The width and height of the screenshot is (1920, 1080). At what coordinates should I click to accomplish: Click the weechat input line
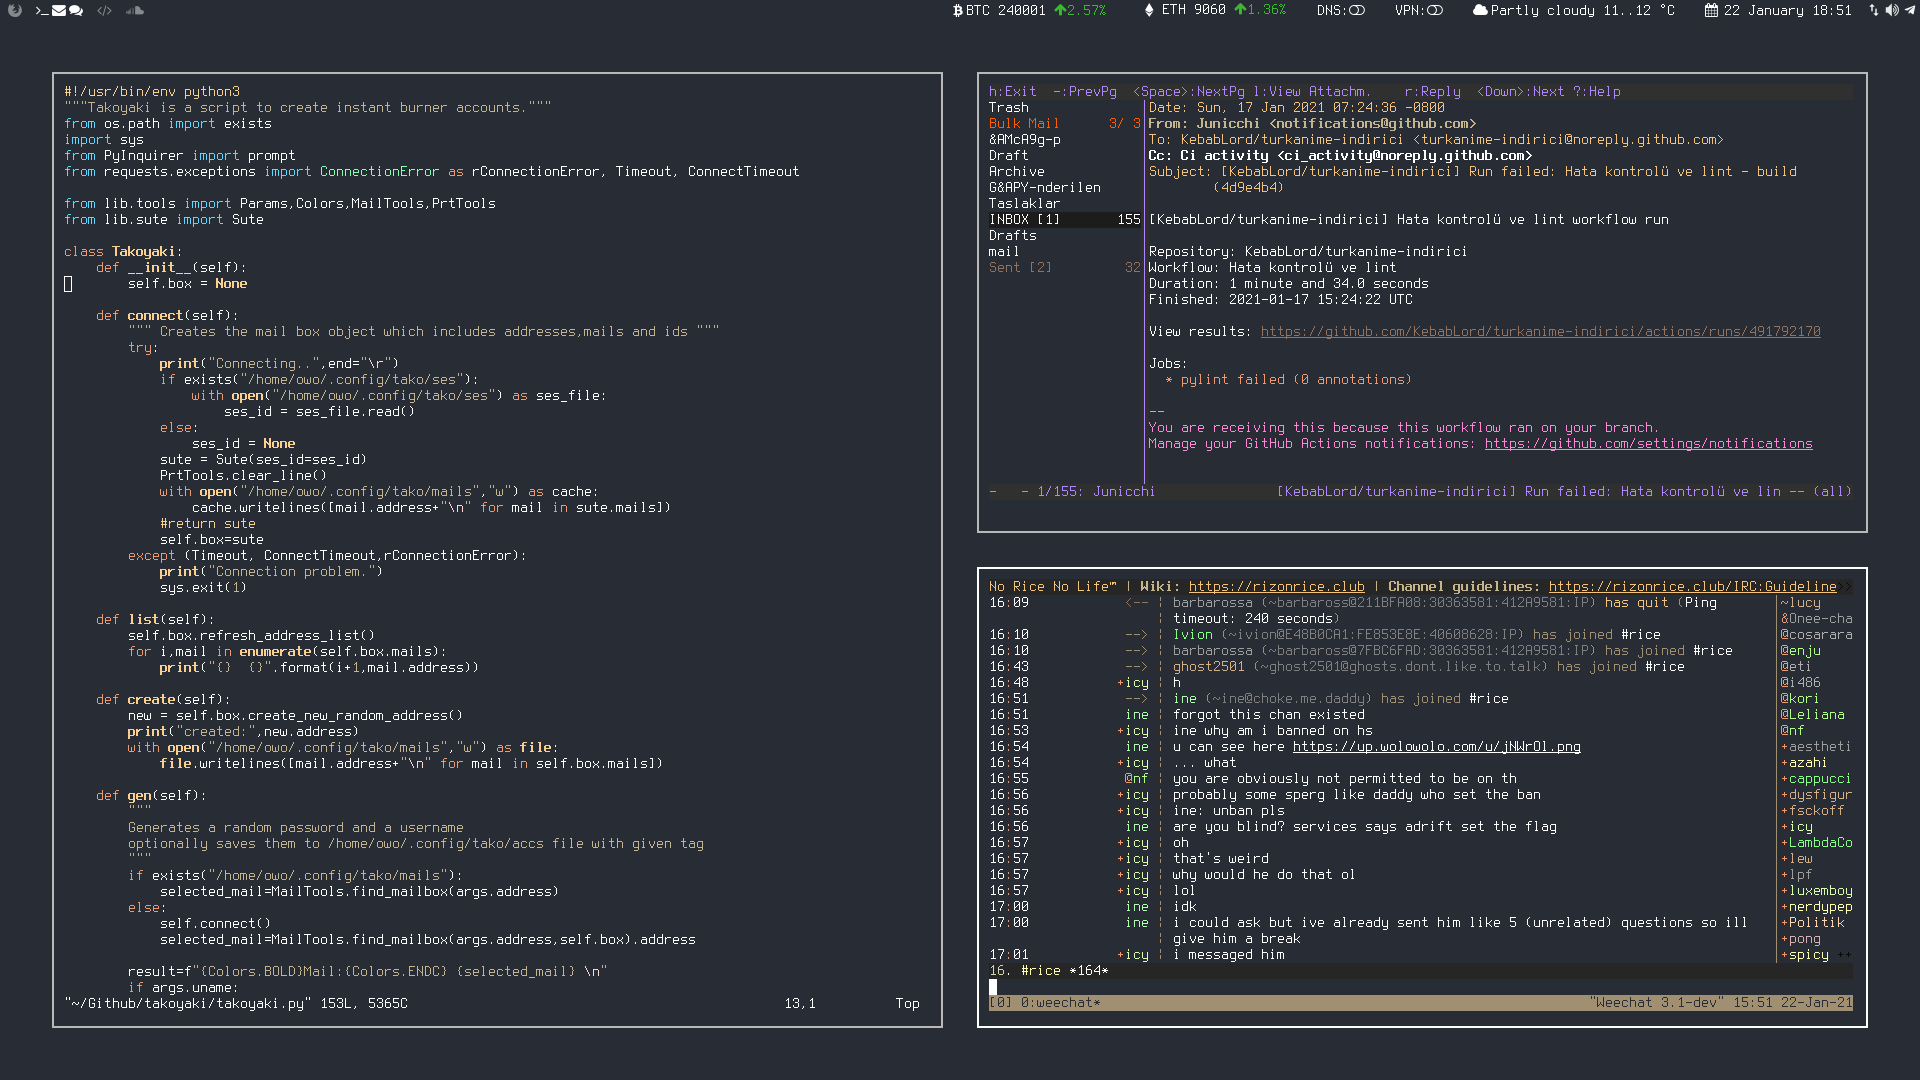(1400, 986)
